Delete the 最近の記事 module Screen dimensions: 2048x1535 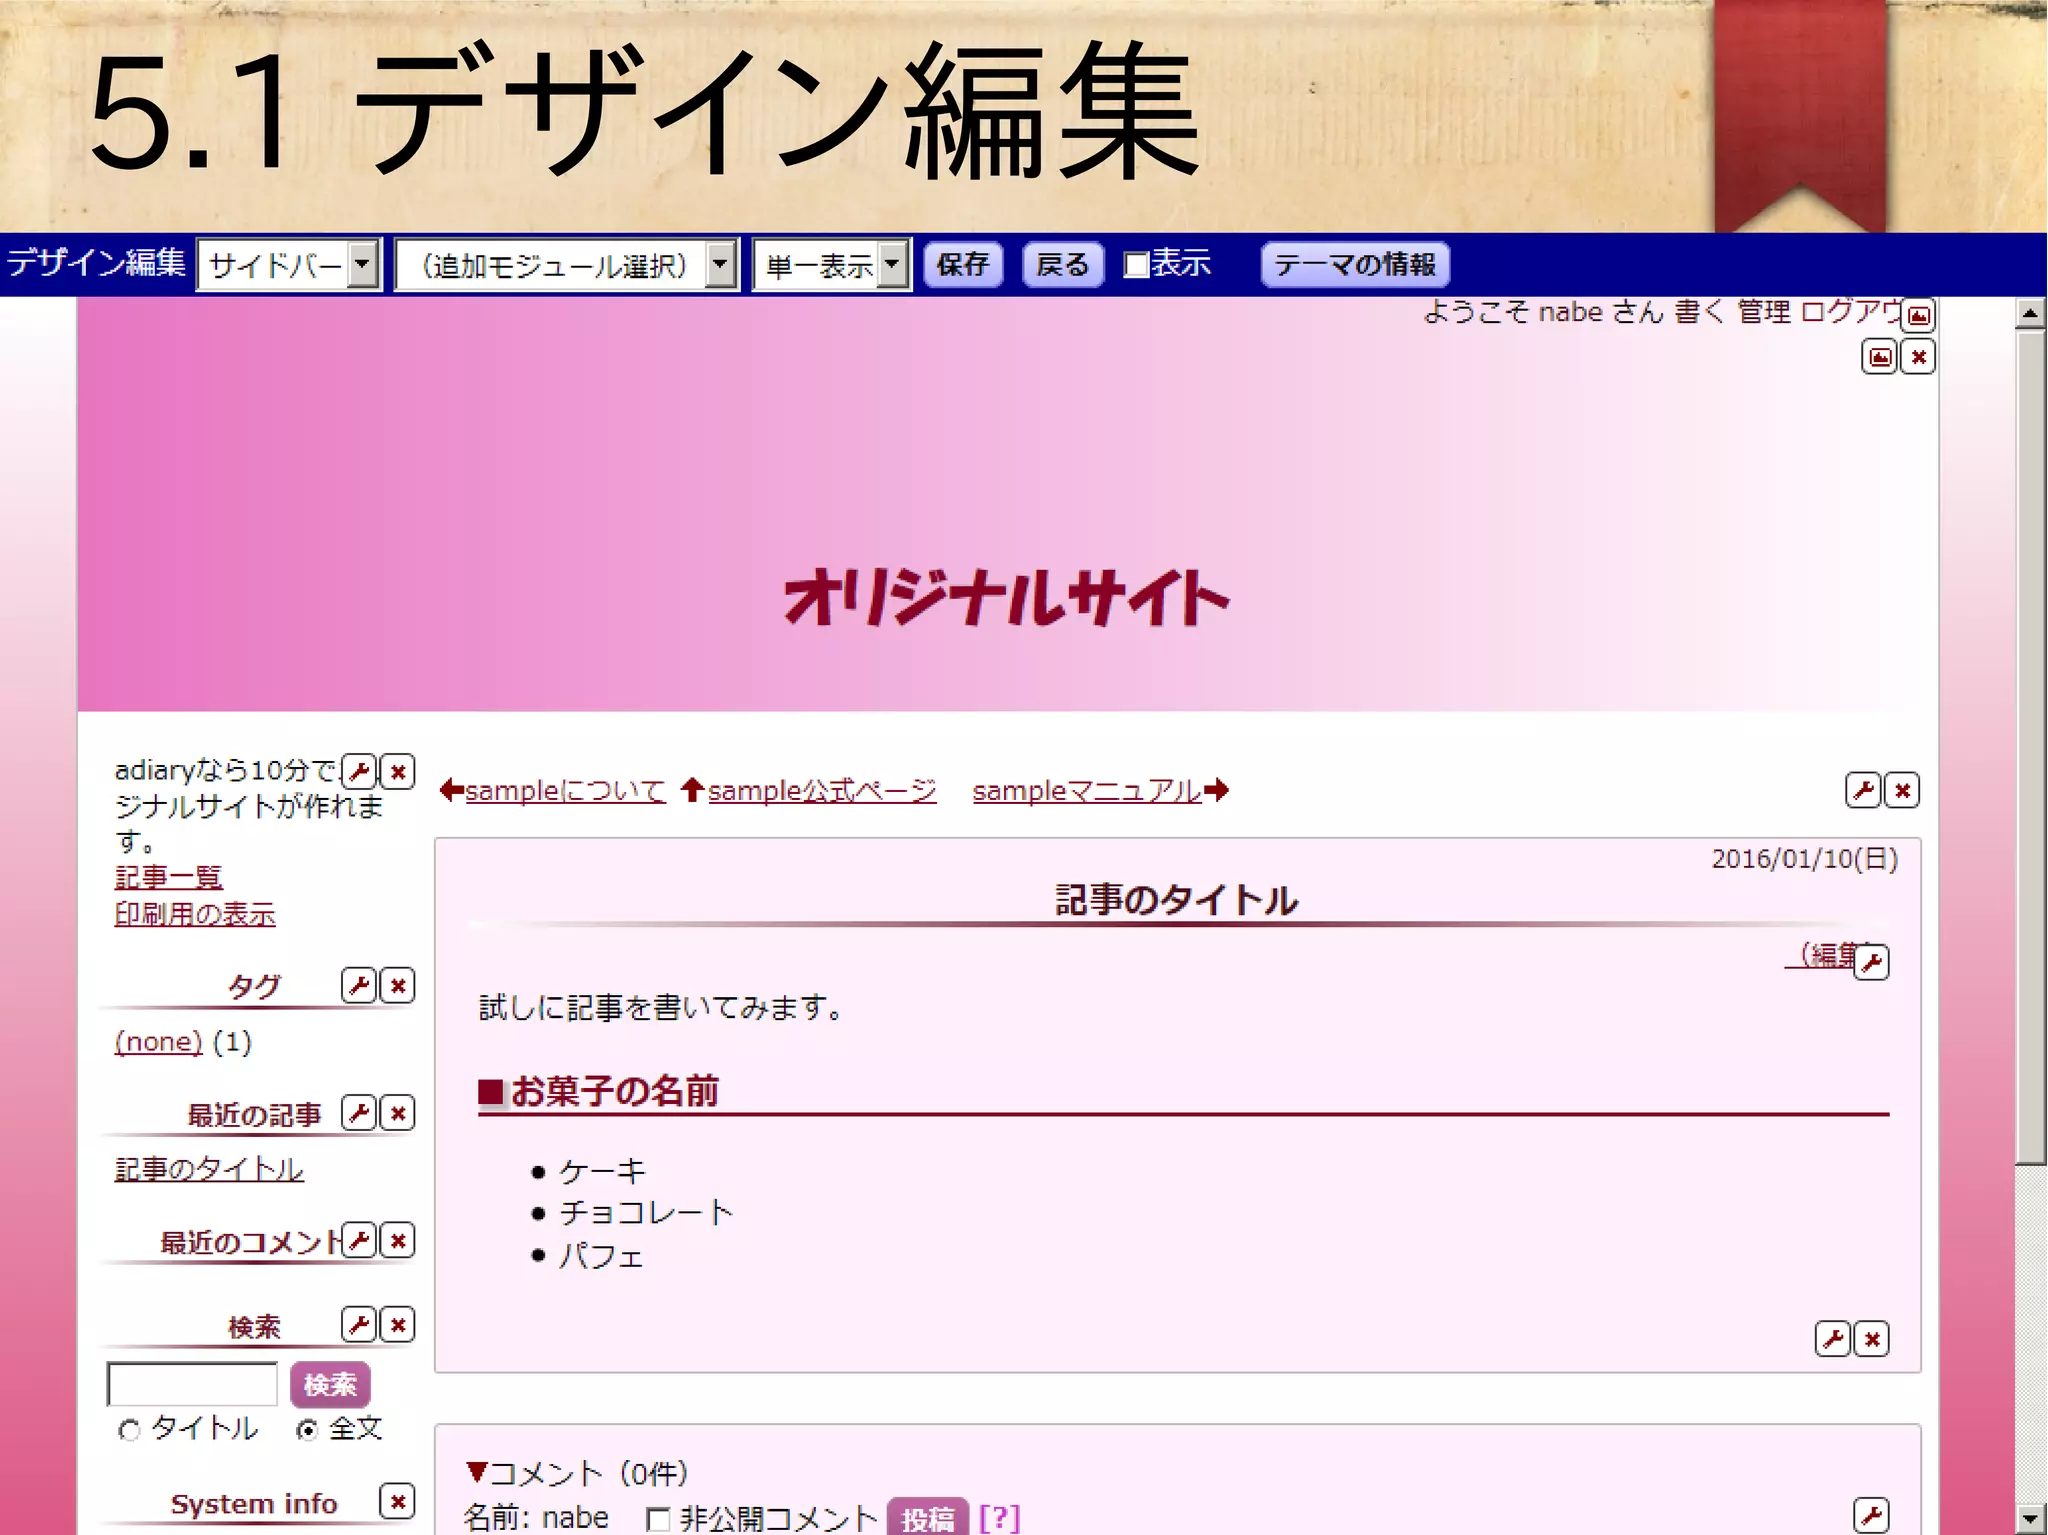tap(398, 1113)
